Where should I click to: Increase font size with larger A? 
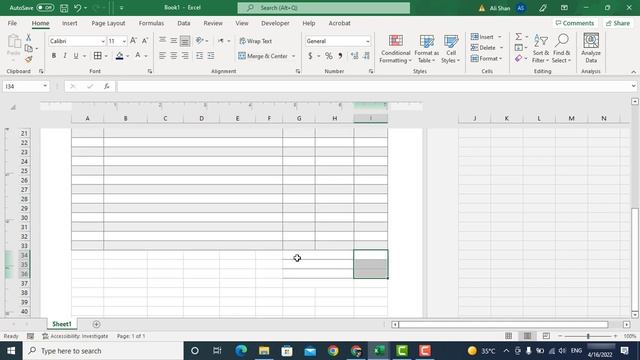133,41
